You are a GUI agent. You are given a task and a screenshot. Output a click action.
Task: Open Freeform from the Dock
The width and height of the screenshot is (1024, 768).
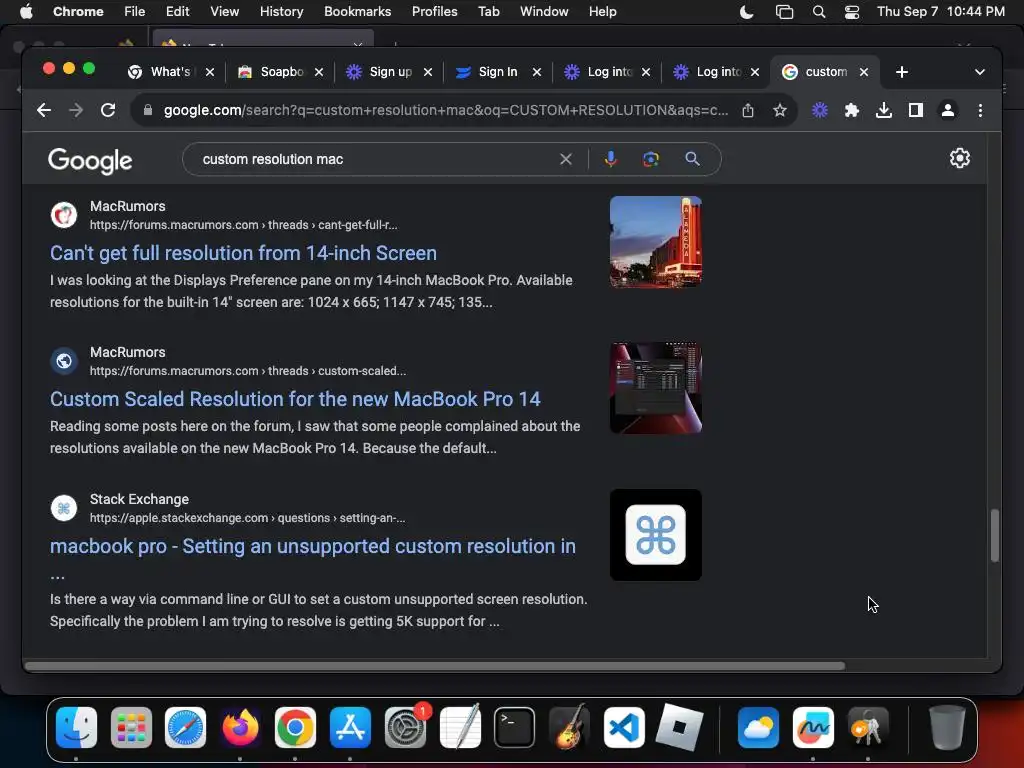coord(813,727)
